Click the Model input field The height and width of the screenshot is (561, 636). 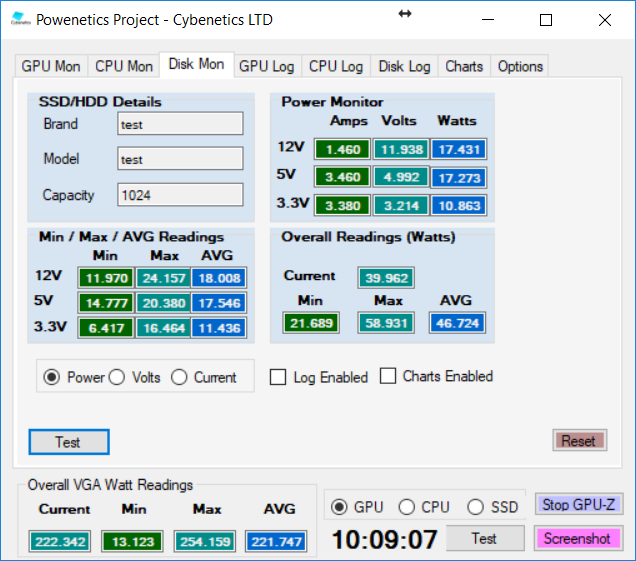pos(180,159)
